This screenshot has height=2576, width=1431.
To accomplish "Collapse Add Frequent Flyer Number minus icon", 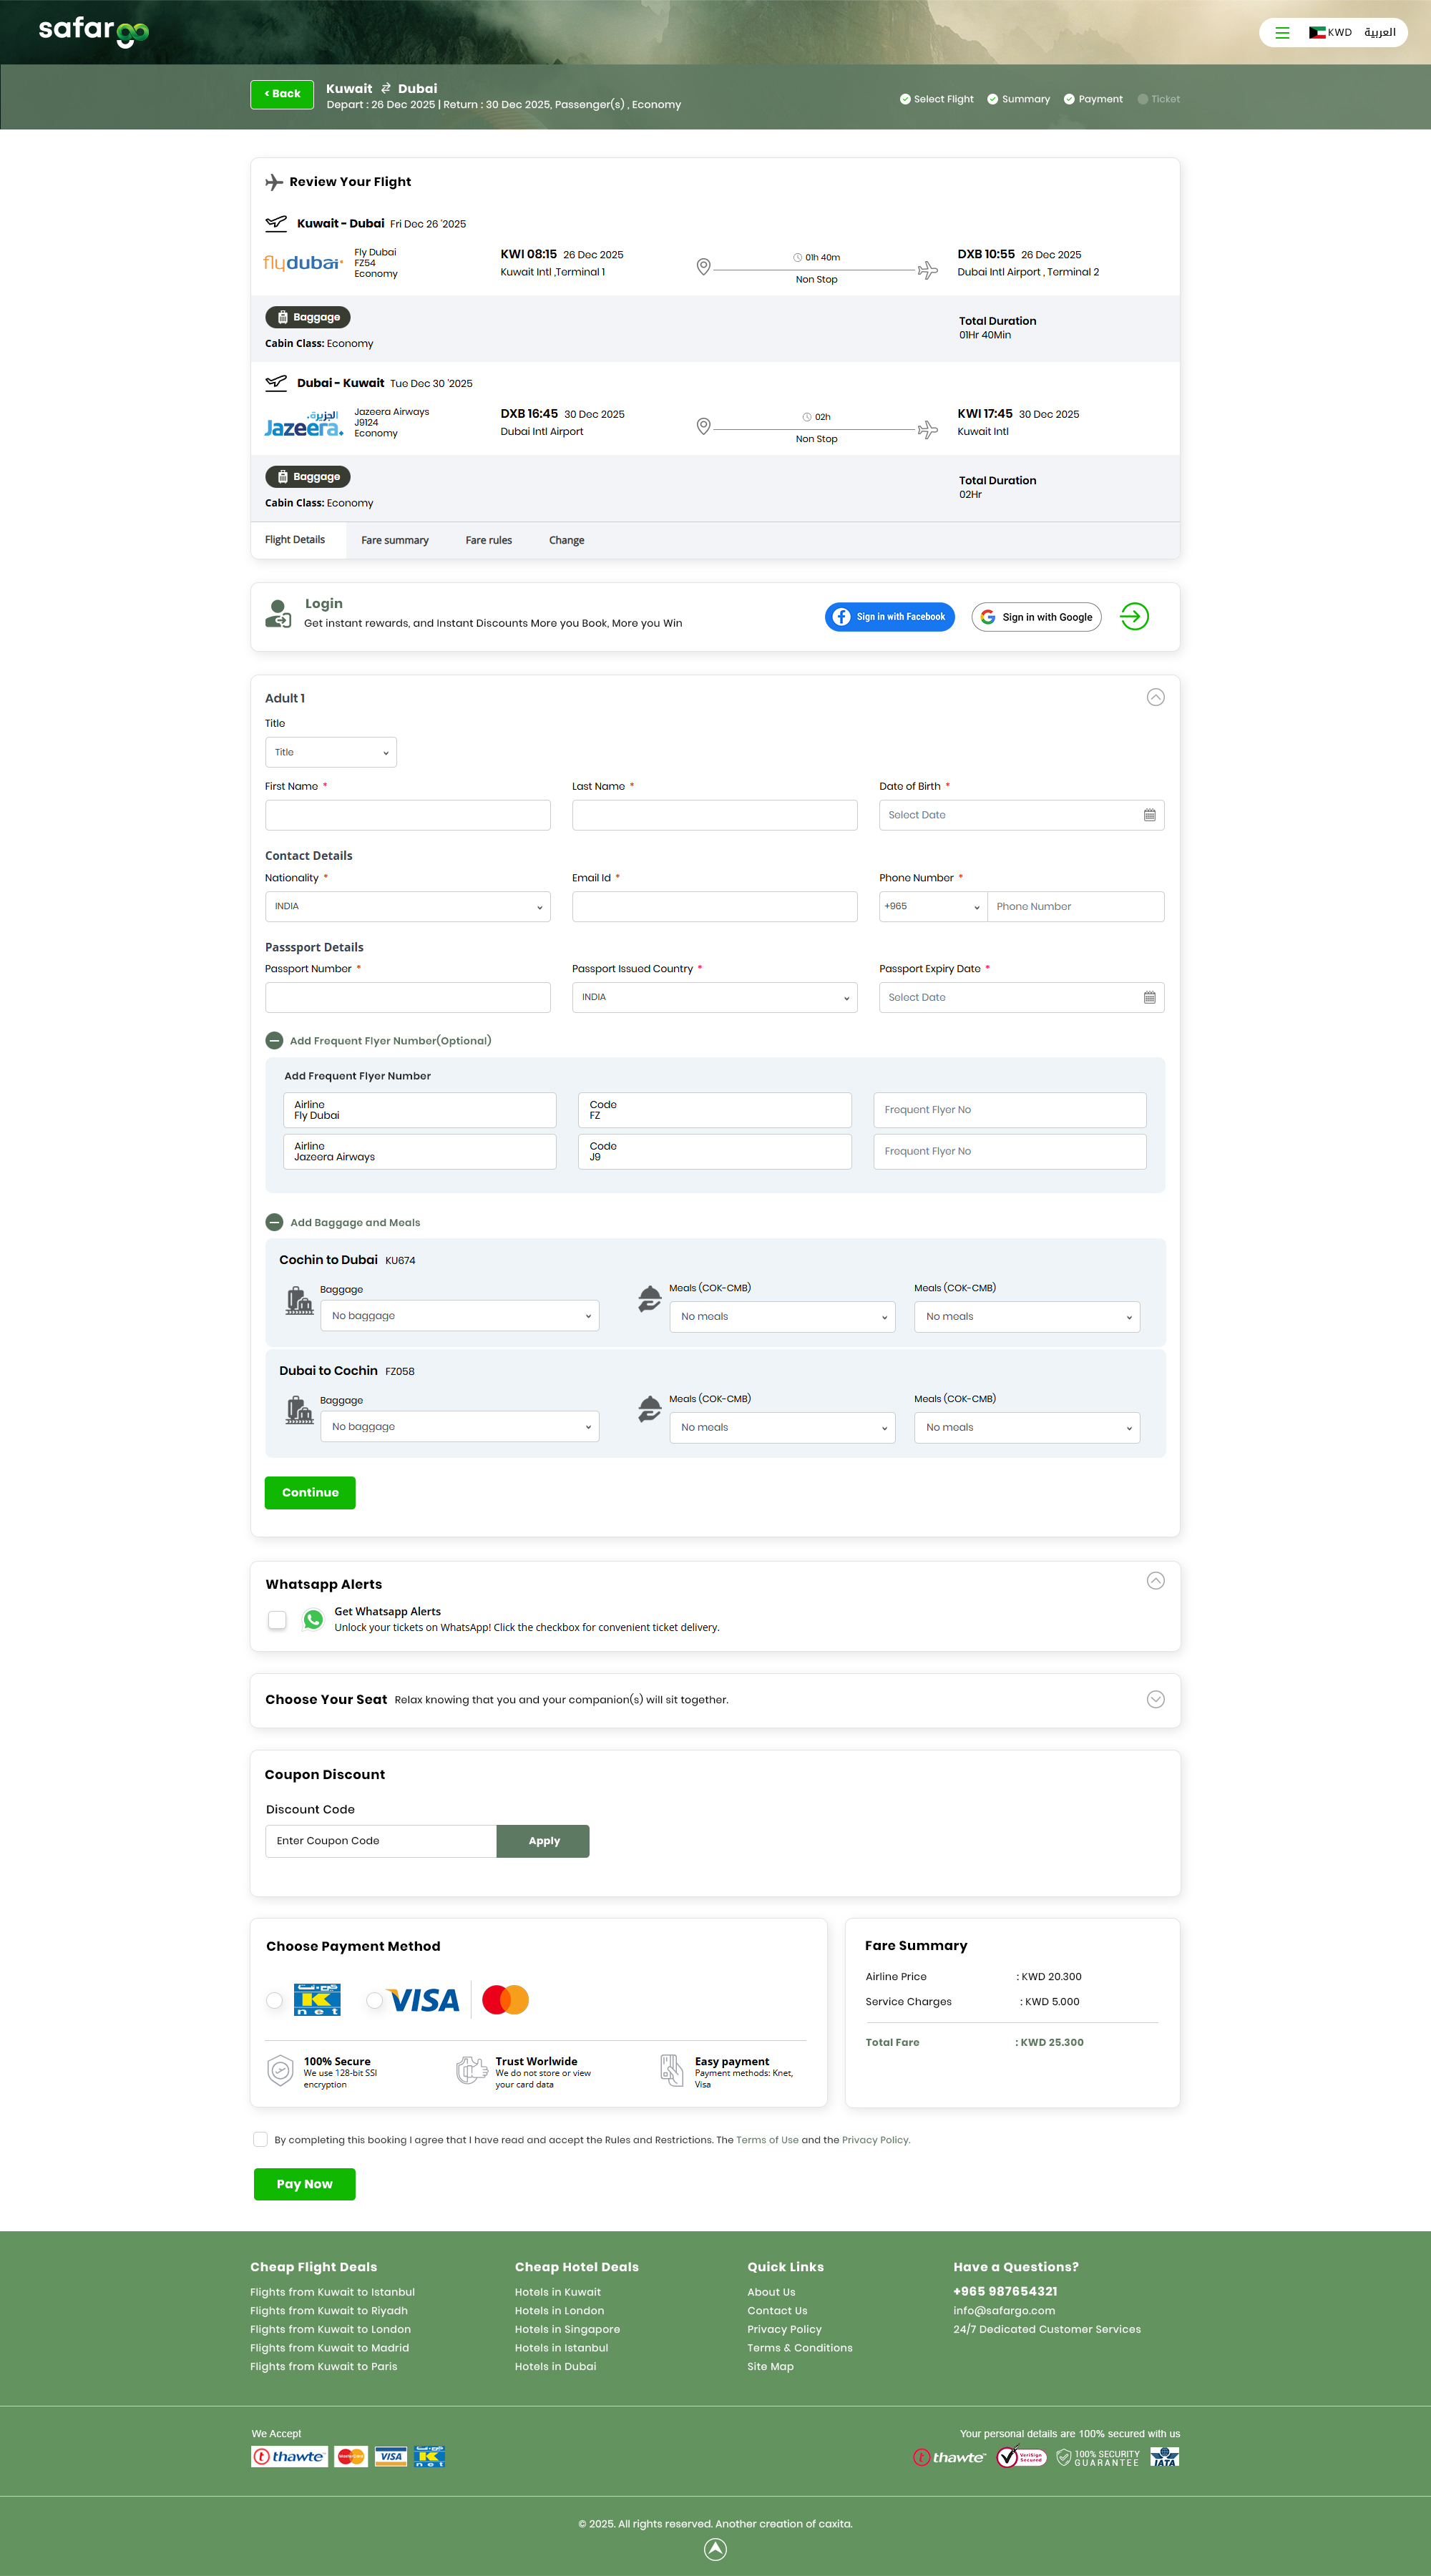I will coord(274,1040).
